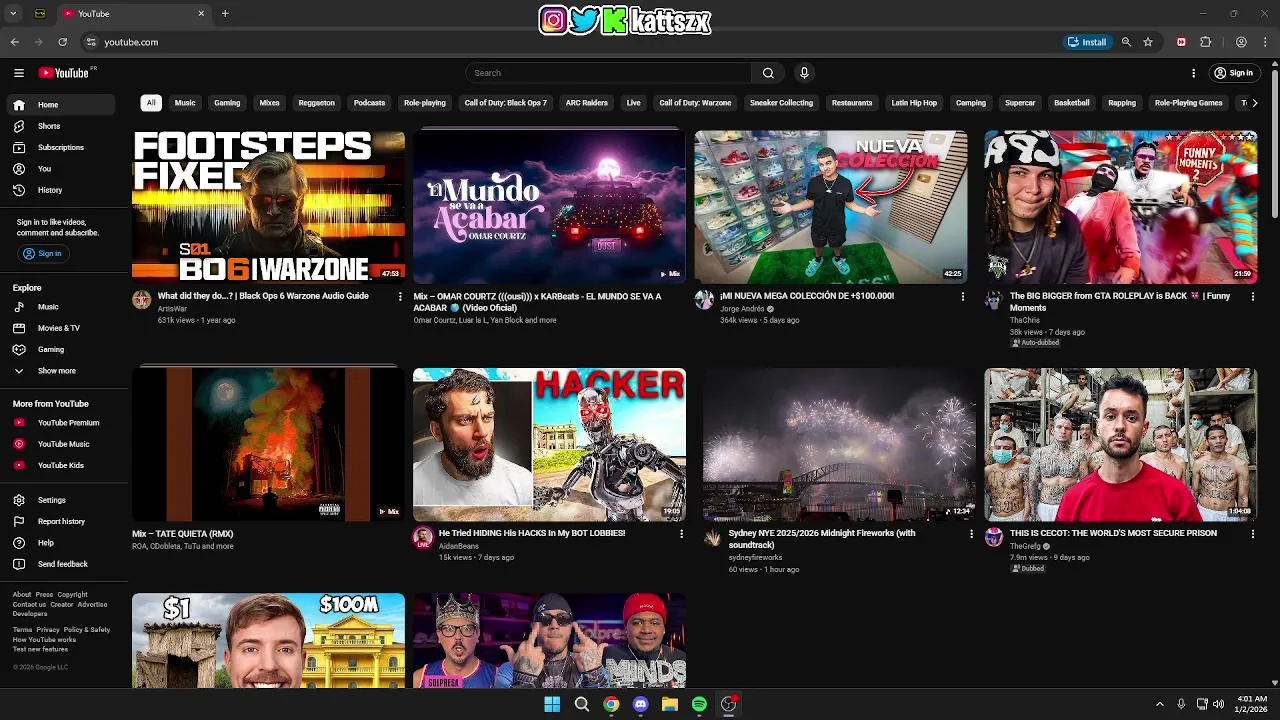
Task: Open Spotify from the taskbar
Action: point(699,704)
